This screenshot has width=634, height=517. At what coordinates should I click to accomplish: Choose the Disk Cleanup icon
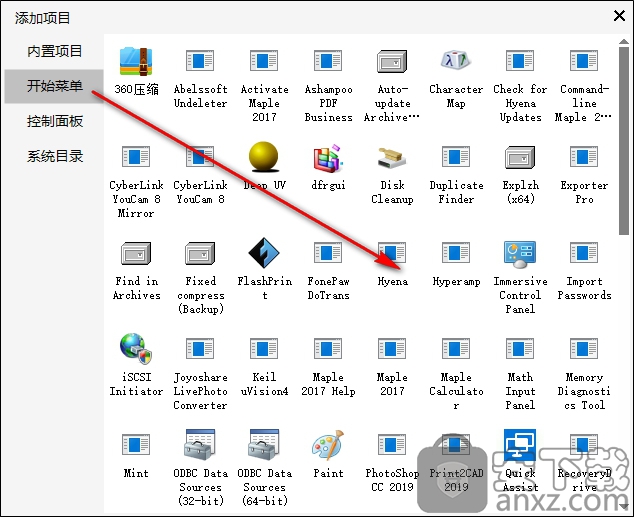[x=392, y=158]
